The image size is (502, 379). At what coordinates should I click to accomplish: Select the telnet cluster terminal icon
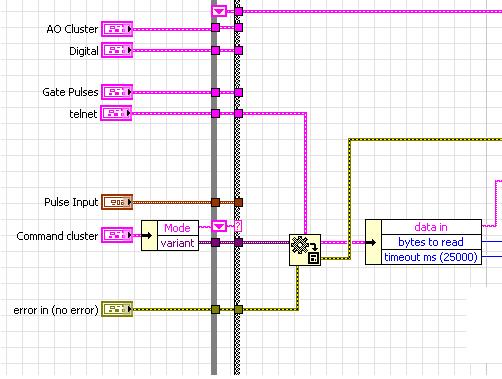(x=116, y=113)
